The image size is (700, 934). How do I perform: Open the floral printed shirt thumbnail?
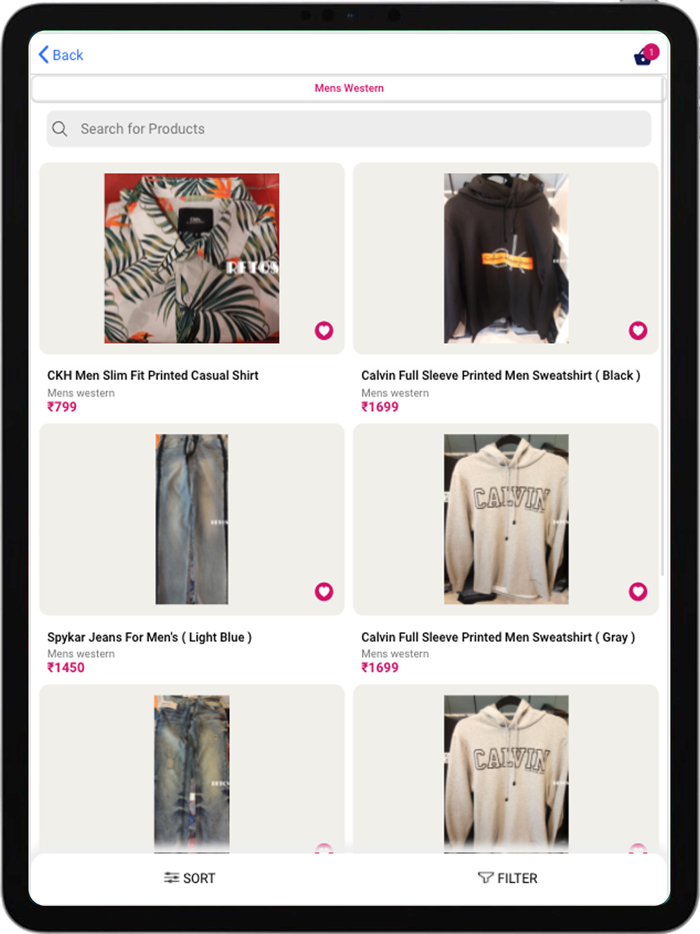[192, 258]
